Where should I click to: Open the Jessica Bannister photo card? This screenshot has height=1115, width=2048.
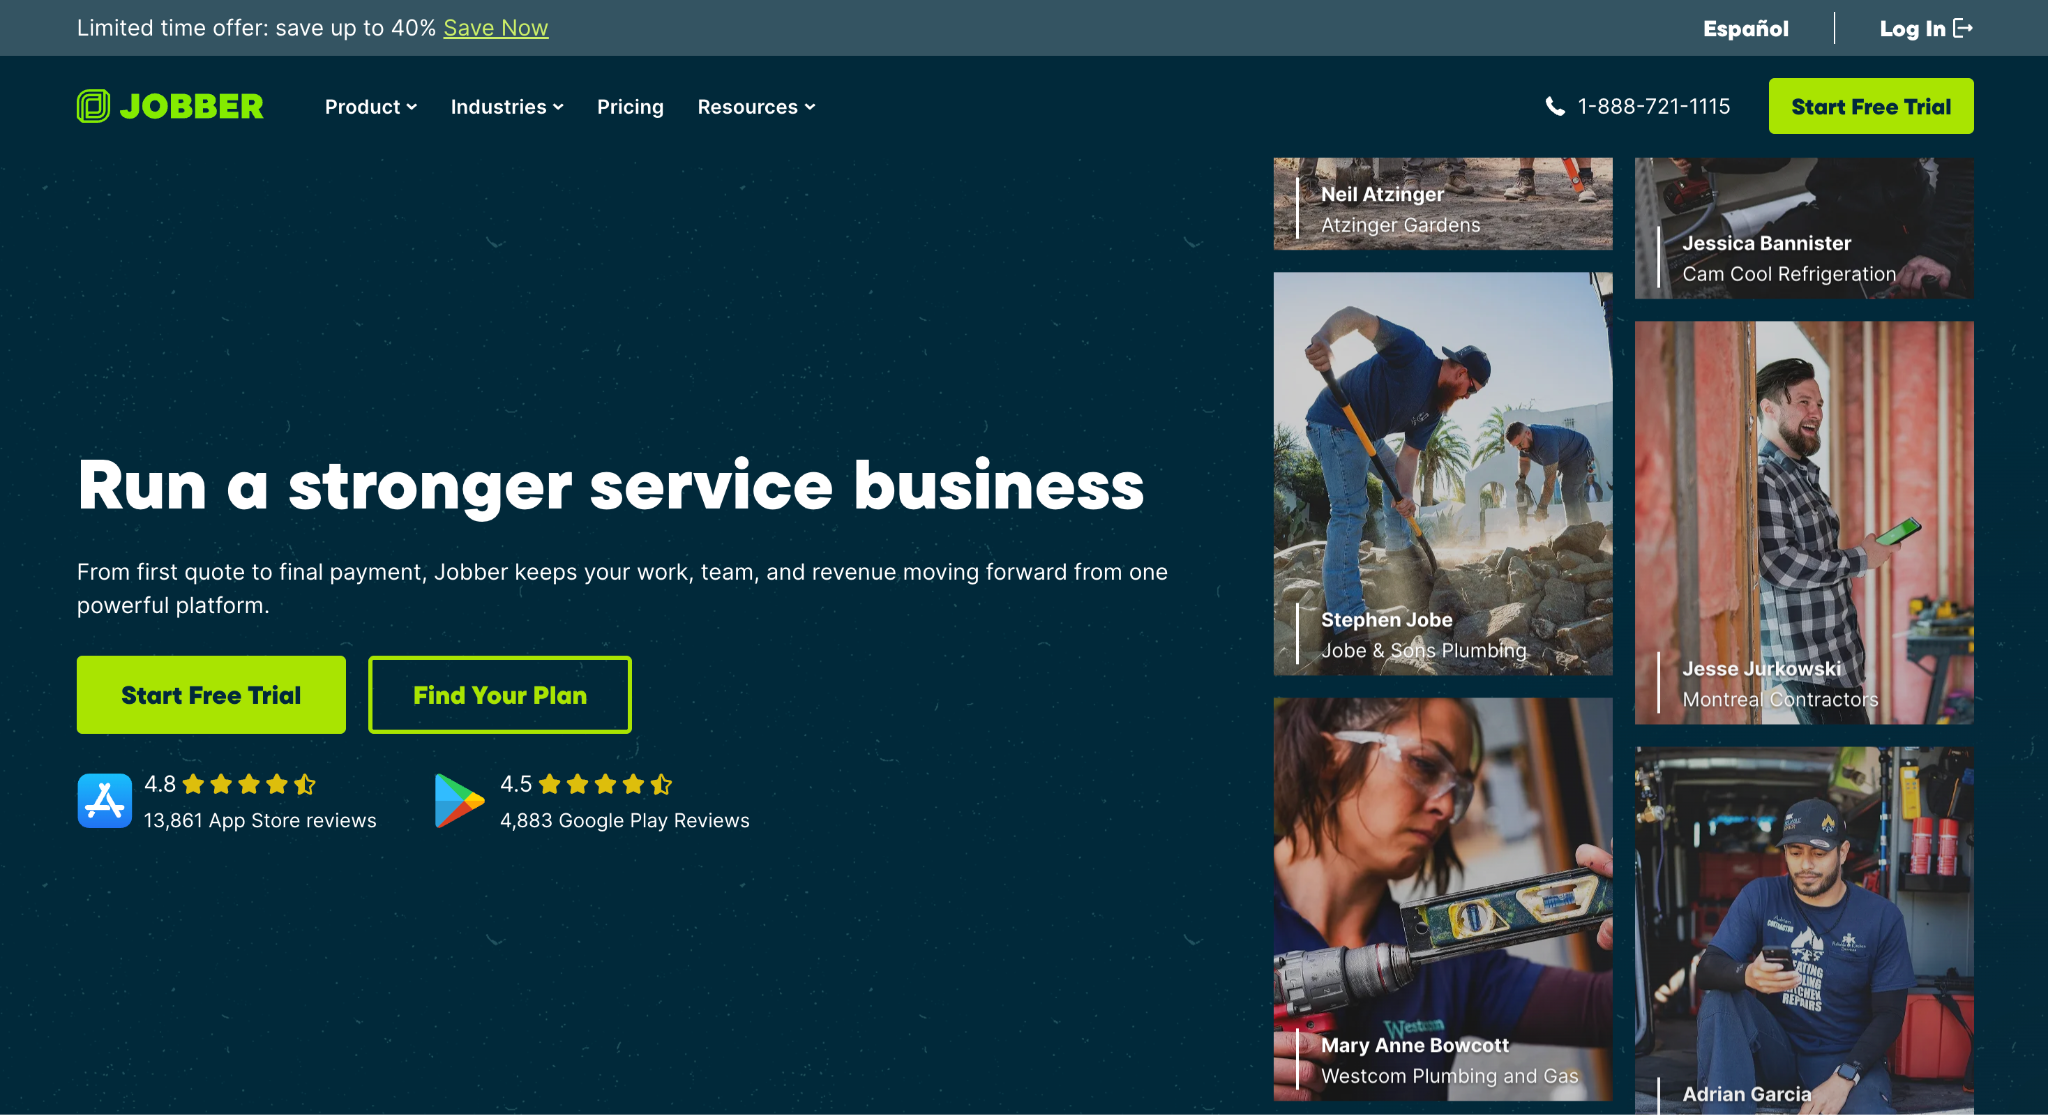click(x=1804, y=228)
